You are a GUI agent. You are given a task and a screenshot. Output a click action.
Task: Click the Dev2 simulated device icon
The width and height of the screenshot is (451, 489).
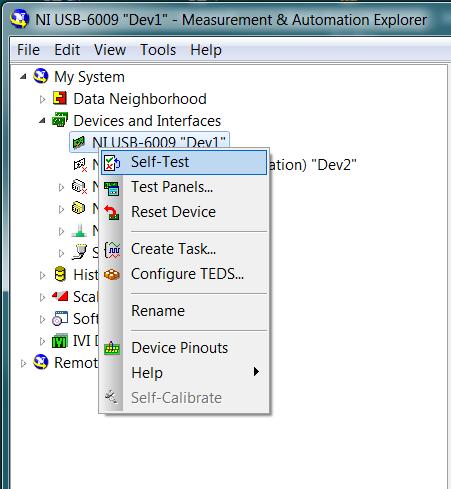80,165
